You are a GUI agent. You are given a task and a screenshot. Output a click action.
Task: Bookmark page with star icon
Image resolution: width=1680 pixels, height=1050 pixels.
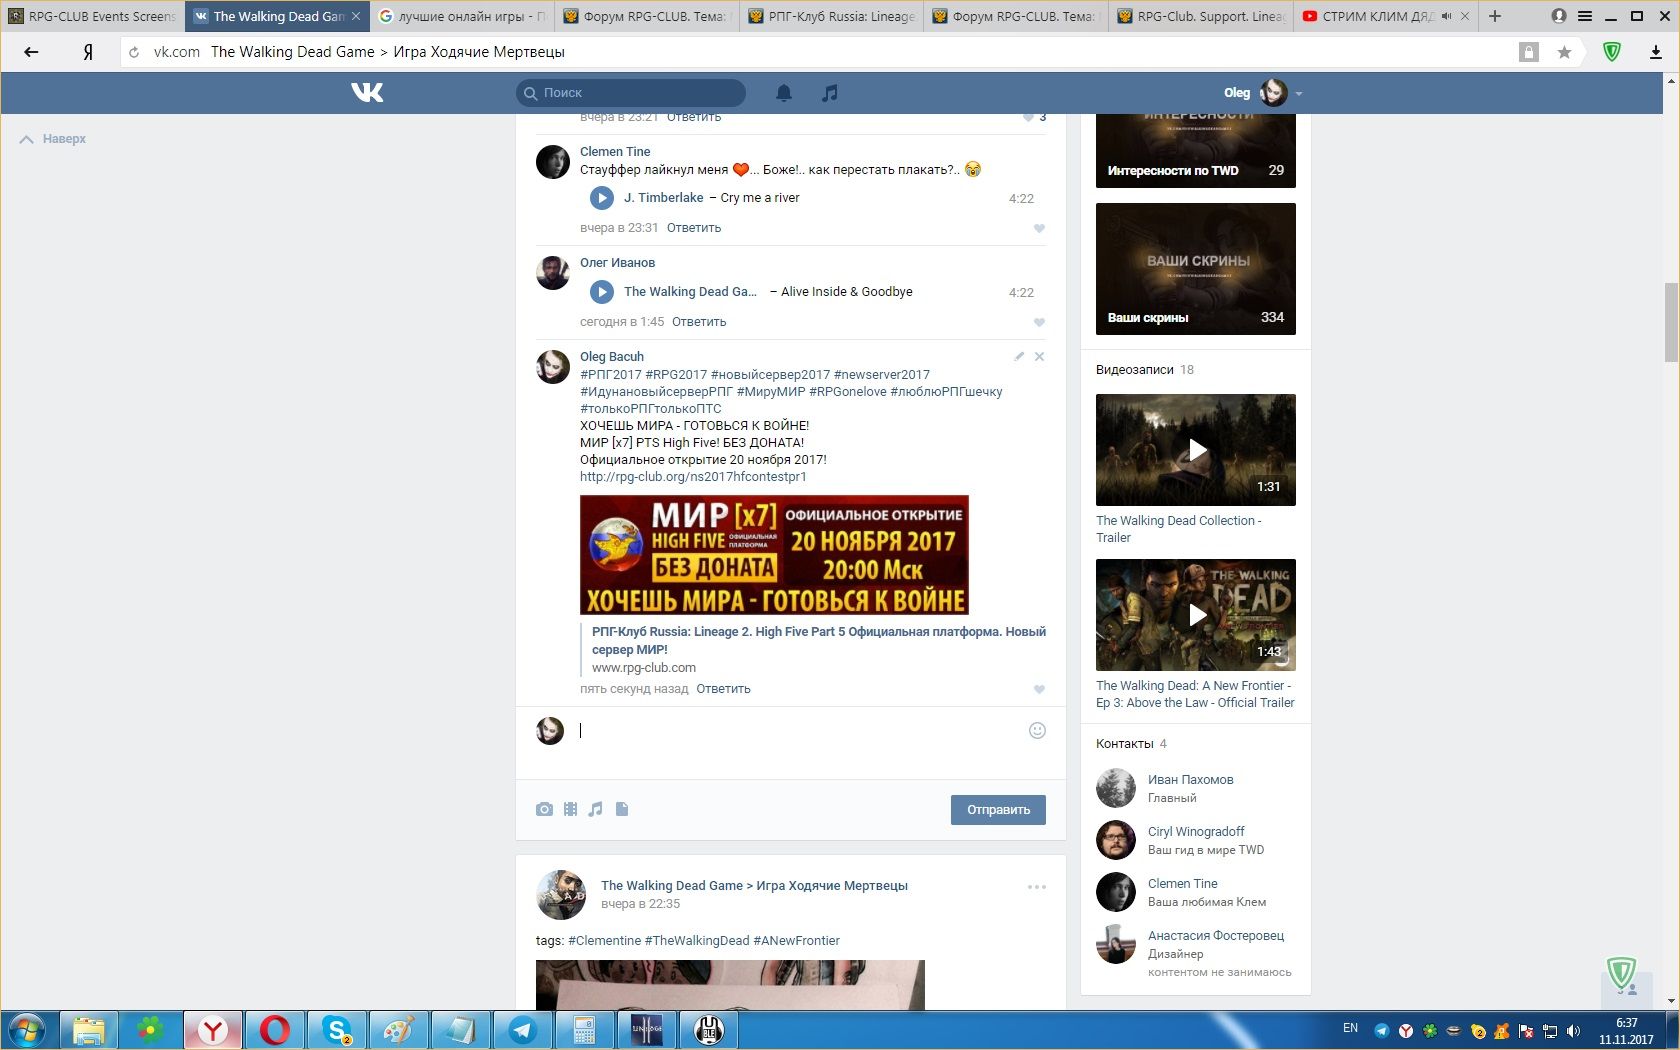tap(1564, 52)
